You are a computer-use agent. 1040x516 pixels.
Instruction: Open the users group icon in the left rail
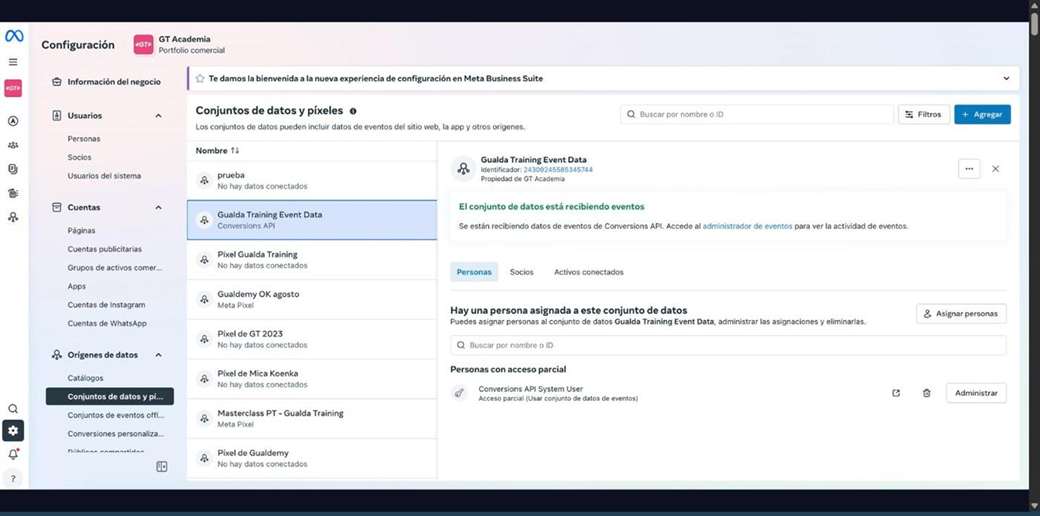(x=13, y=145)
